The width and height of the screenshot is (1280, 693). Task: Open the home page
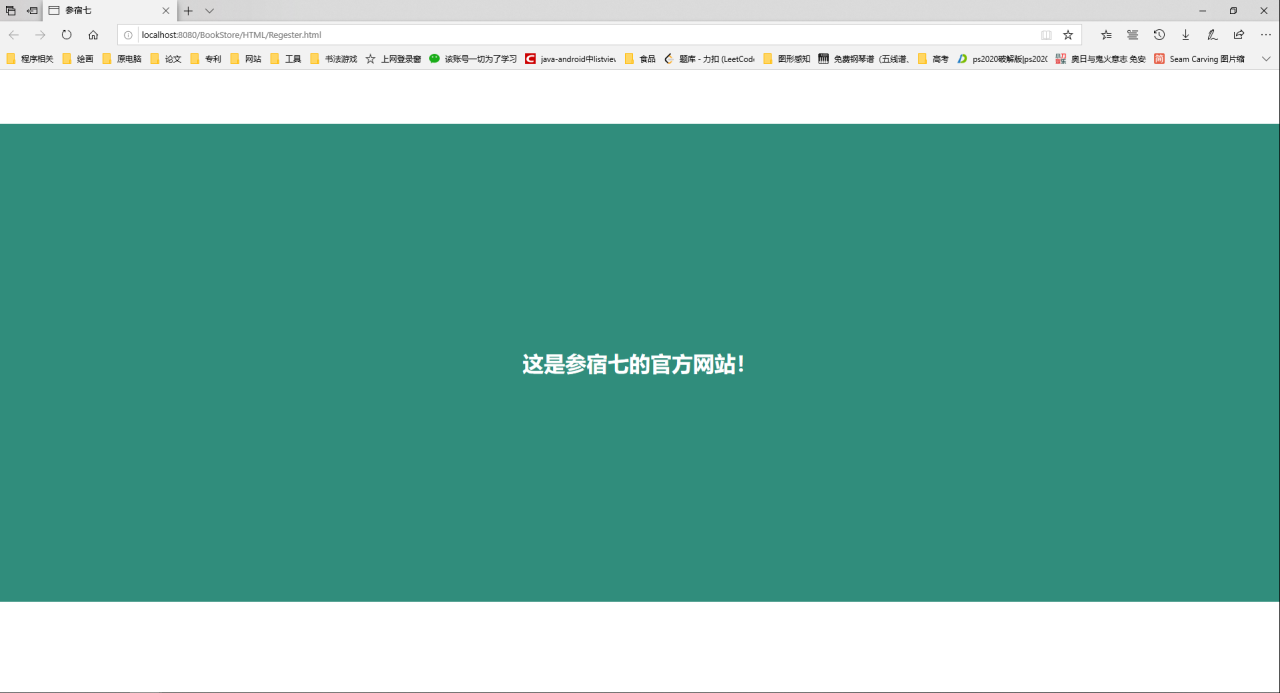[x=93, y=34]
